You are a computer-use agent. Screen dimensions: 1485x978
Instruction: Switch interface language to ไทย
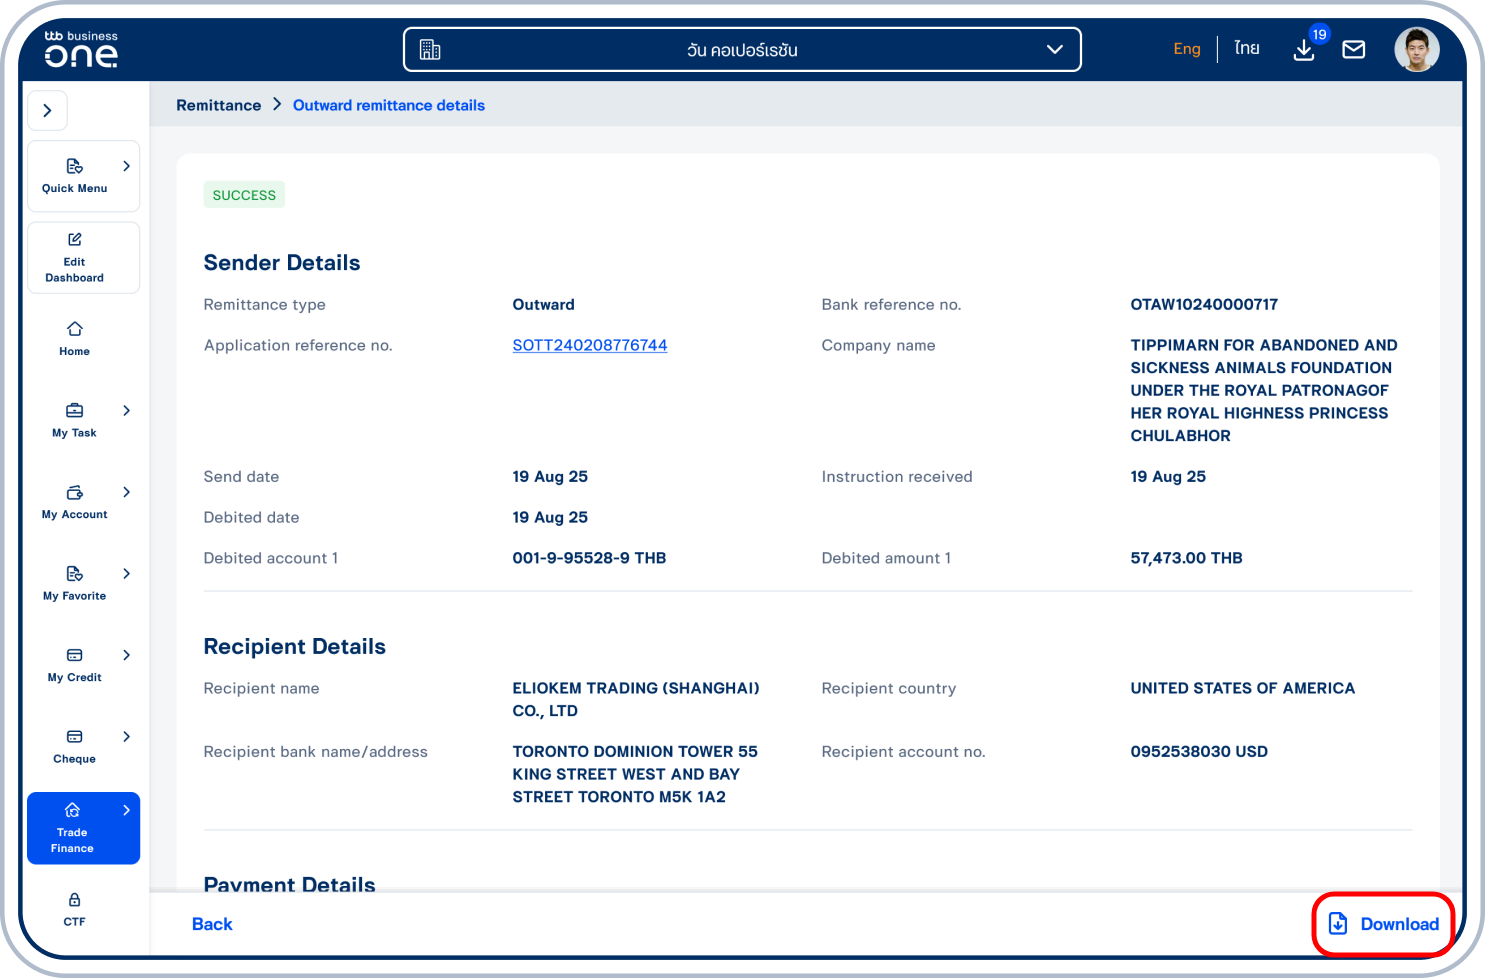click(1246, 48)
